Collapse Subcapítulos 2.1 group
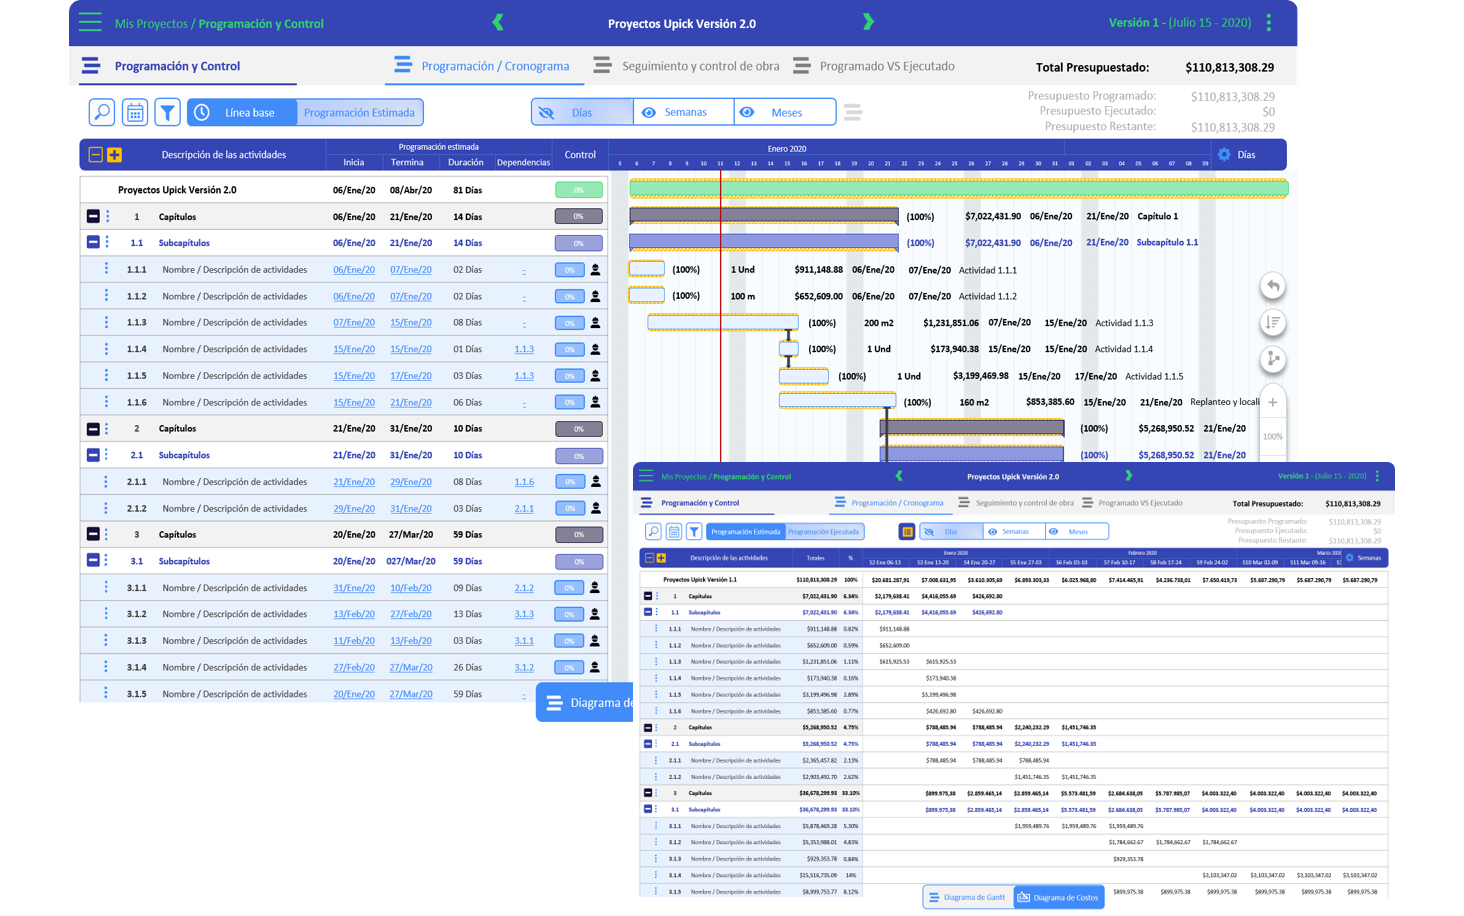Viewport: 1464px width, 916px height. coord(93,455)
